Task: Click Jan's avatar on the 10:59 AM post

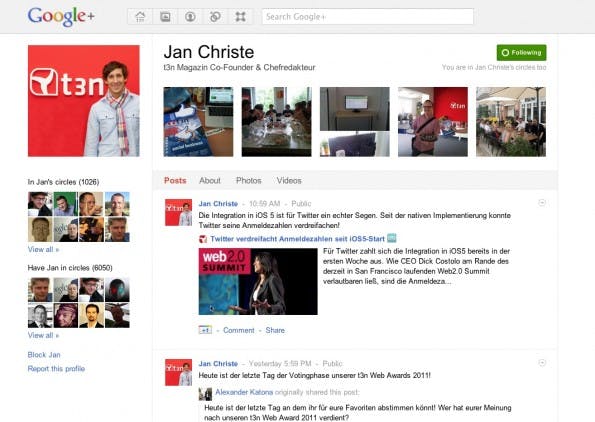Action: (178, 212)
